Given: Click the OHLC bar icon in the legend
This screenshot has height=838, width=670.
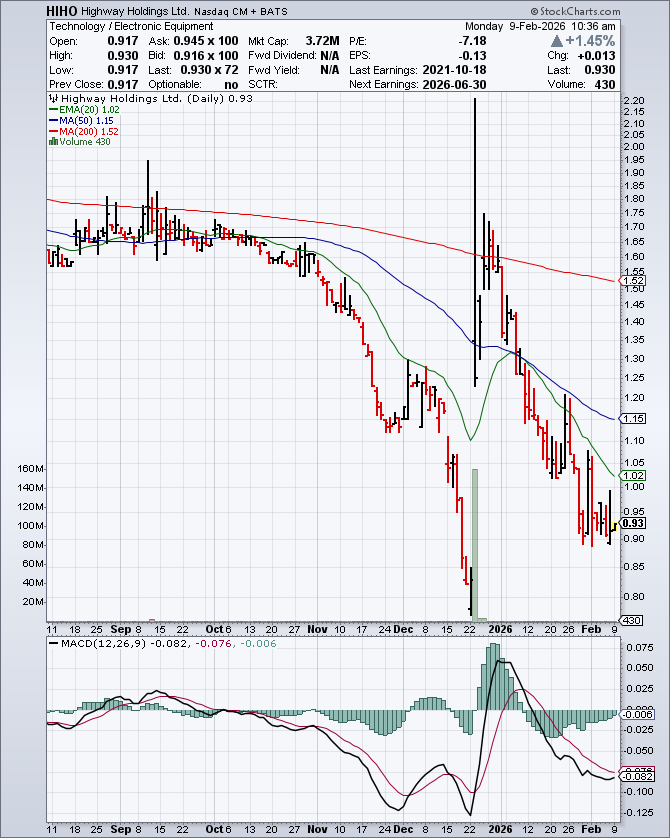Looking at the screenshot, I should 53,98.
